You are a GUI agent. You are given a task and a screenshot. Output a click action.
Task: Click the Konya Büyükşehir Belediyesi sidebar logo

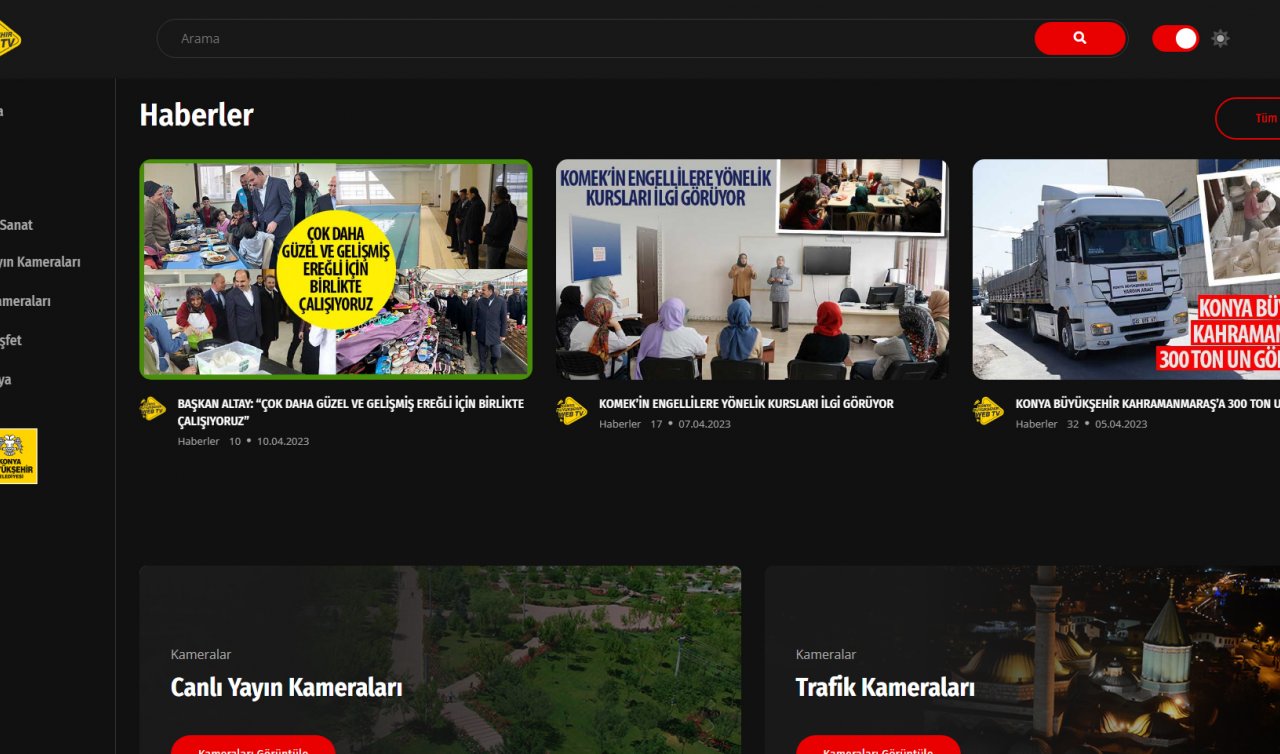coord(18,456)
